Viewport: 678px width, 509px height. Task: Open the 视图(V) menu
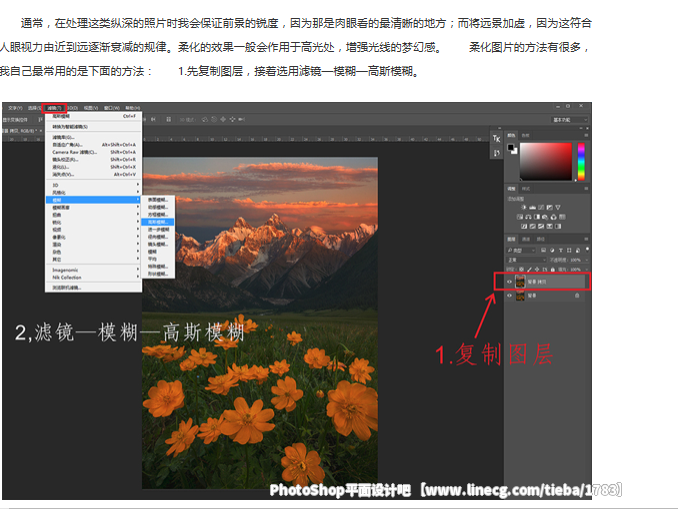[x=91, y=108]
